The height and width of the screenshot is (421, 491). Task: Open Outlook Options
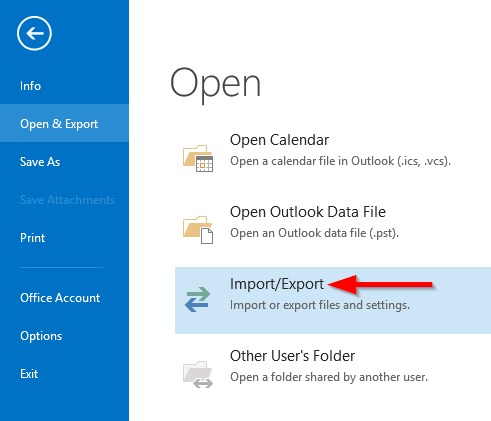(41, 336)
